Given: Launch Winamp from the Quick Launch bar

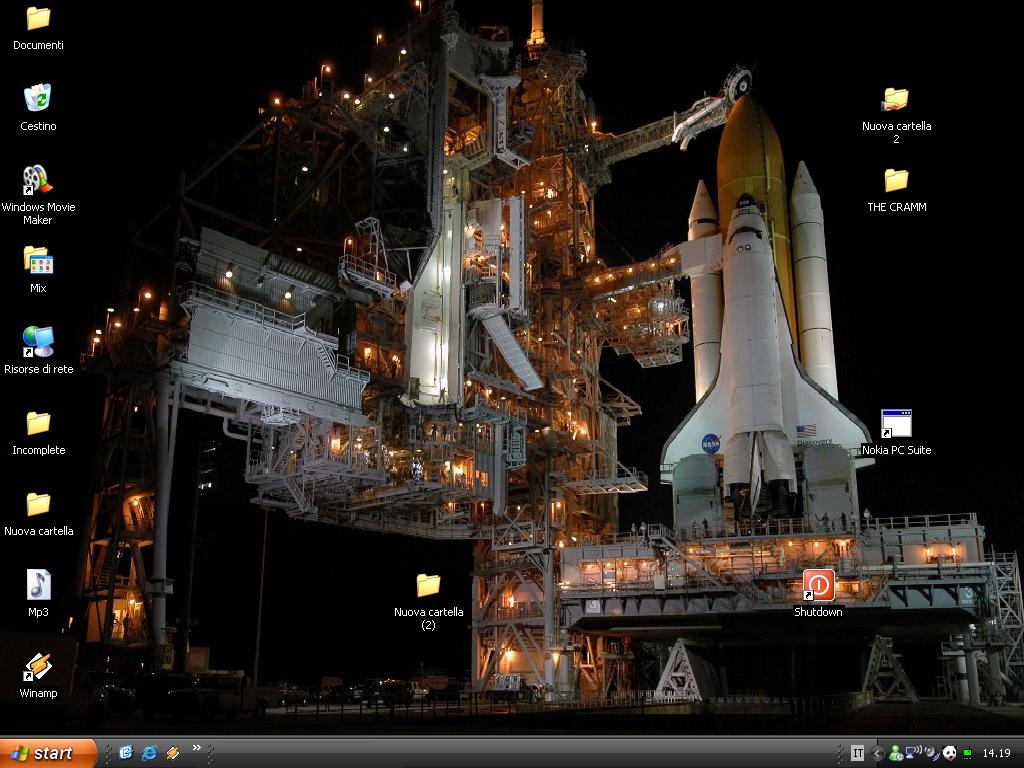Looking at the screenshot, I should click(172, 753).
